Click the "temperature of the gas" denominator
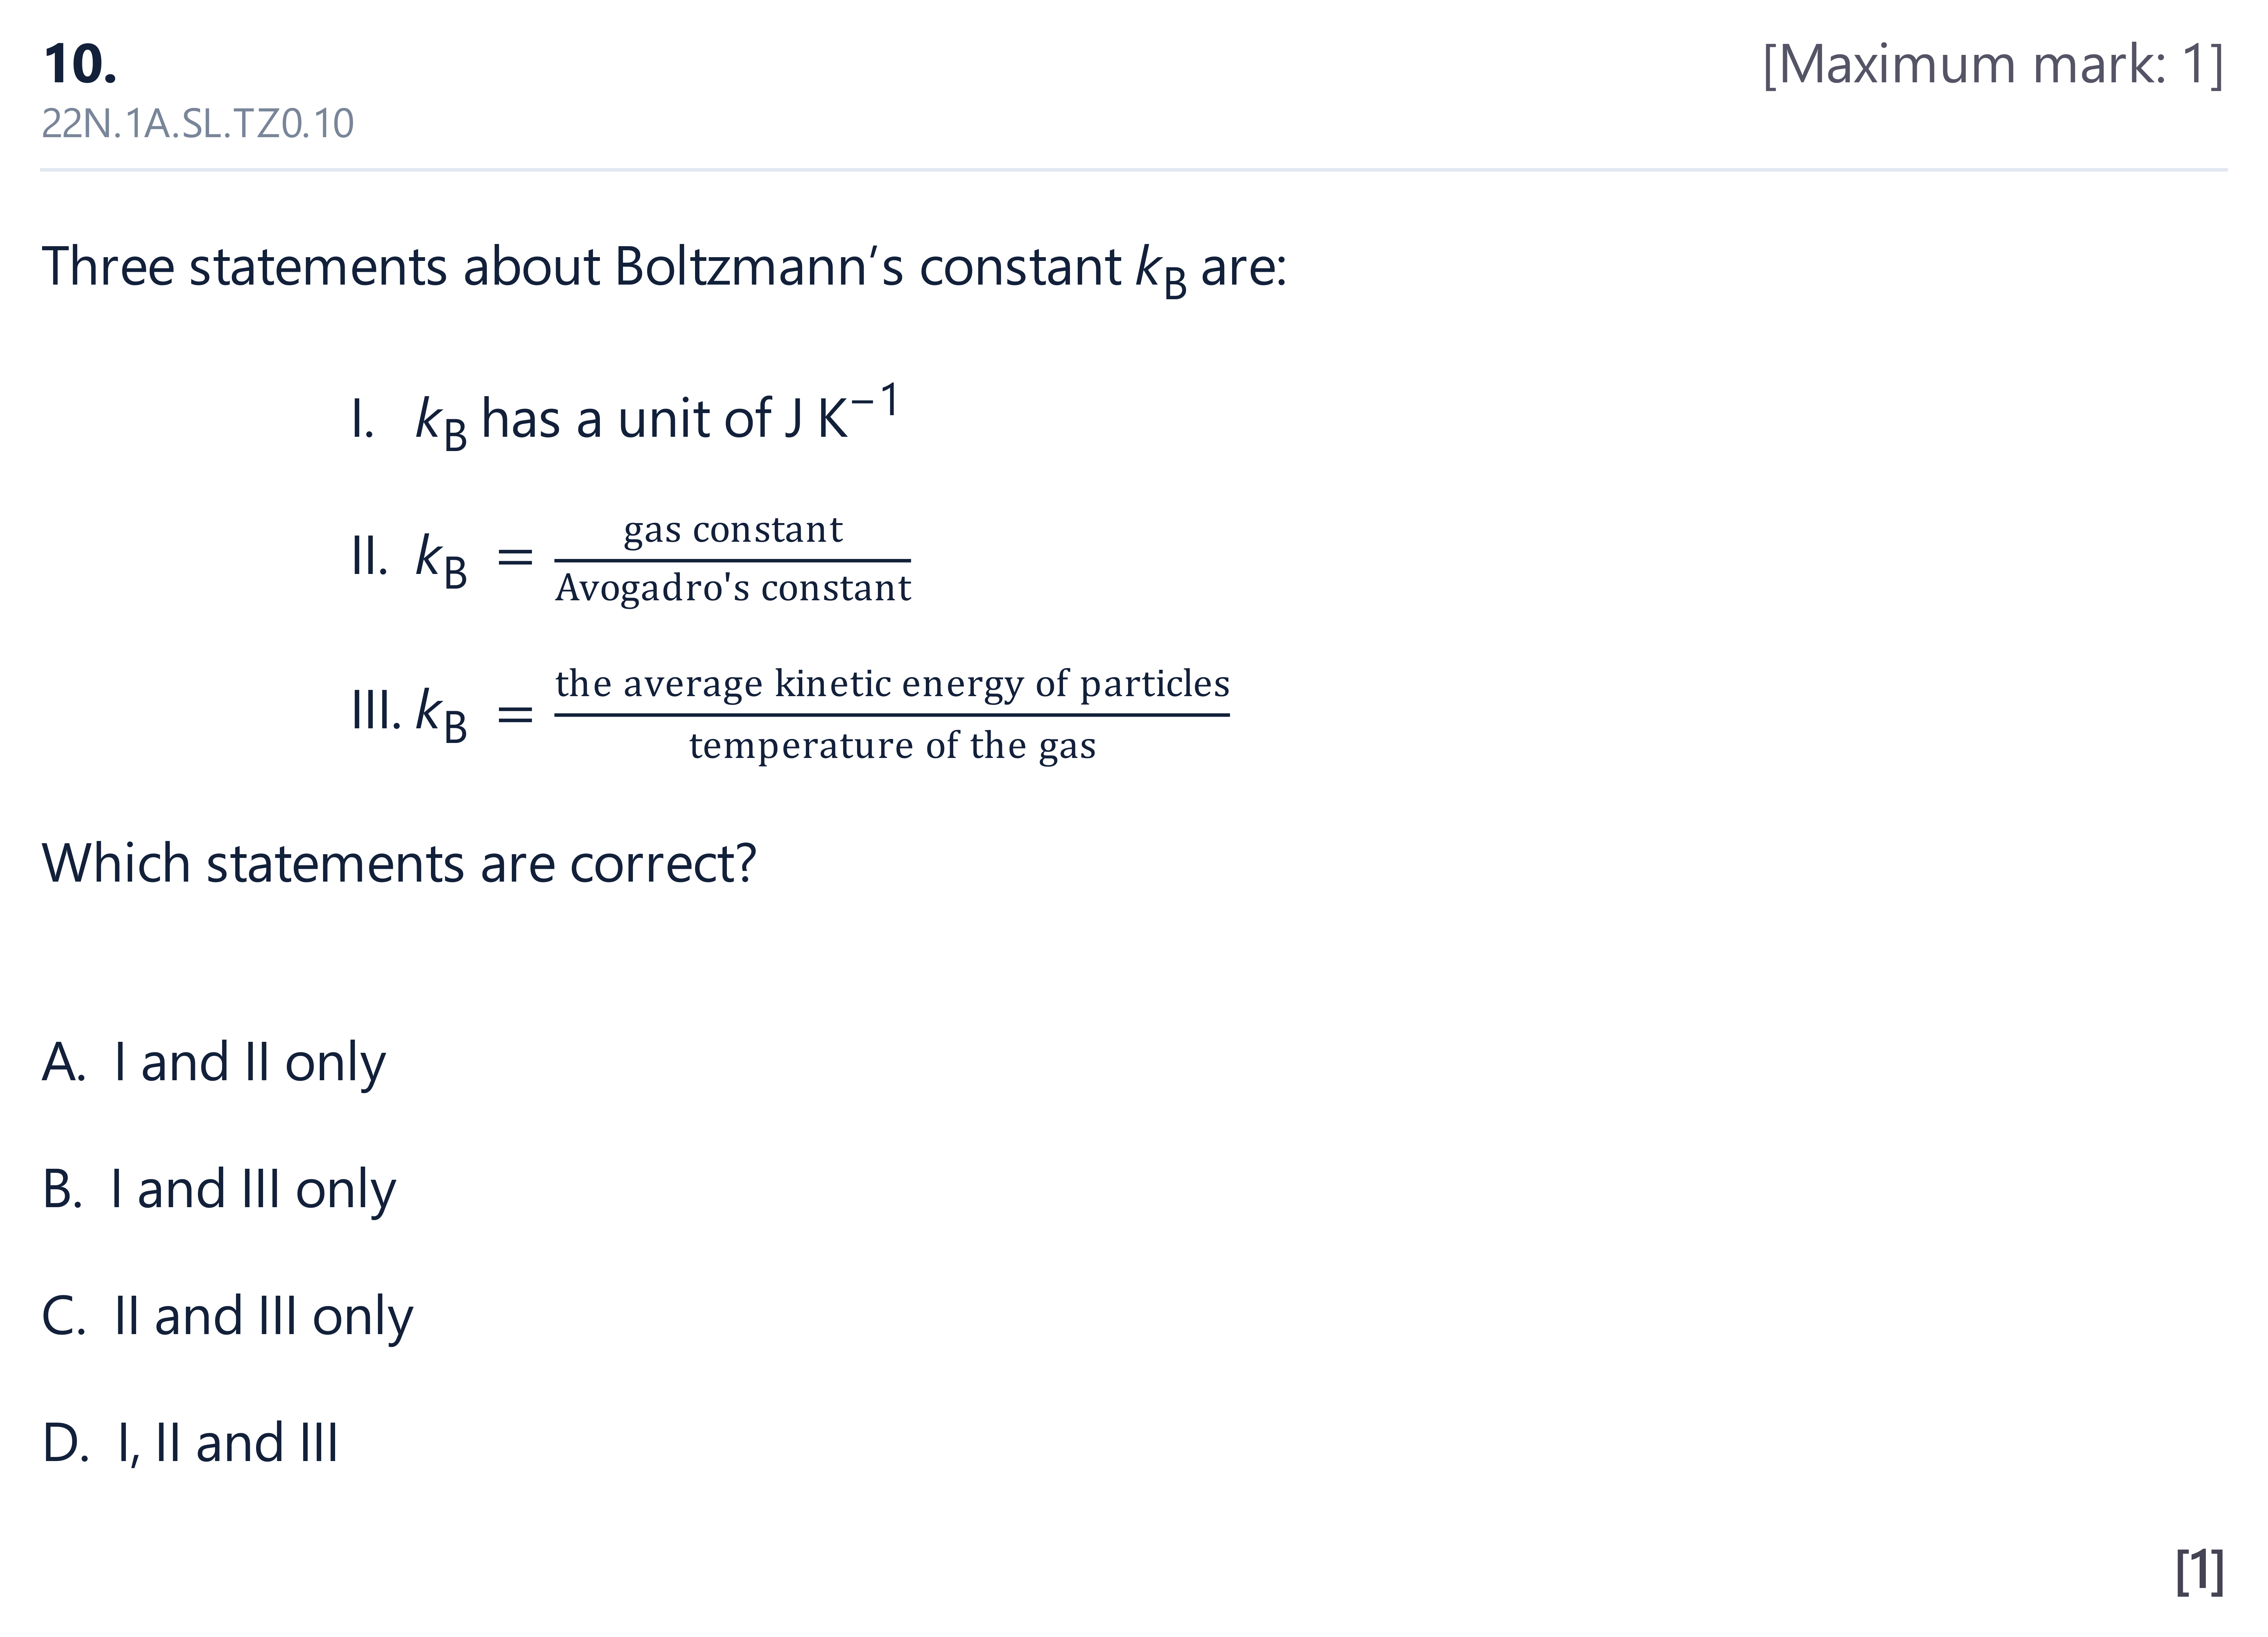Screen dimensions: 2268x1637 click(892, 746)
